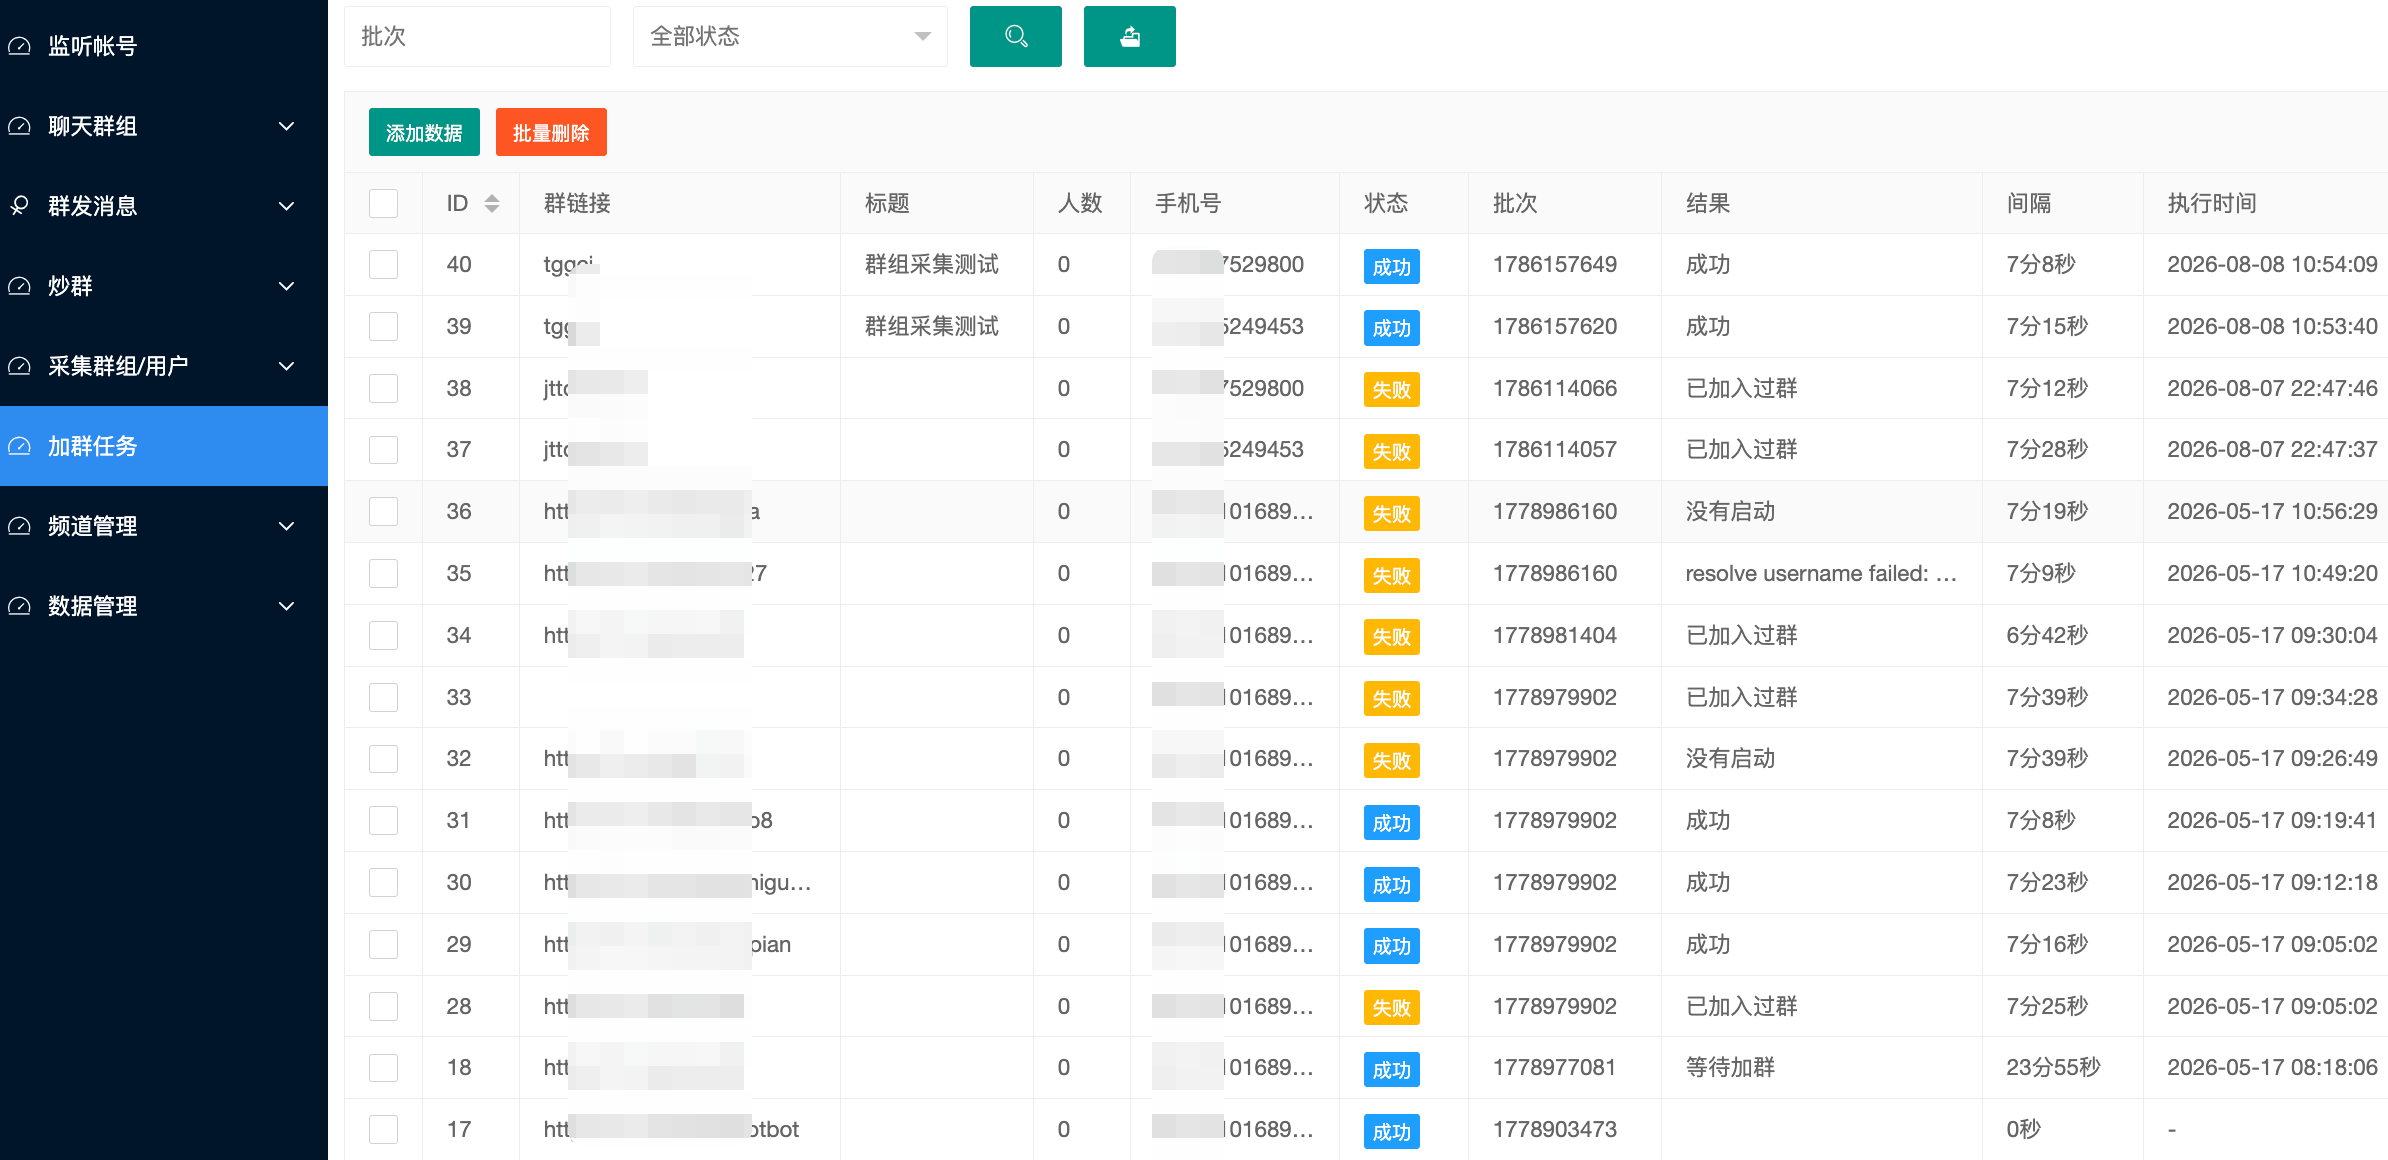Click the 聊天群组 sidebar gauge icon
Viewport: 2388px width, 1160px height.
click(x=20, y=126)
